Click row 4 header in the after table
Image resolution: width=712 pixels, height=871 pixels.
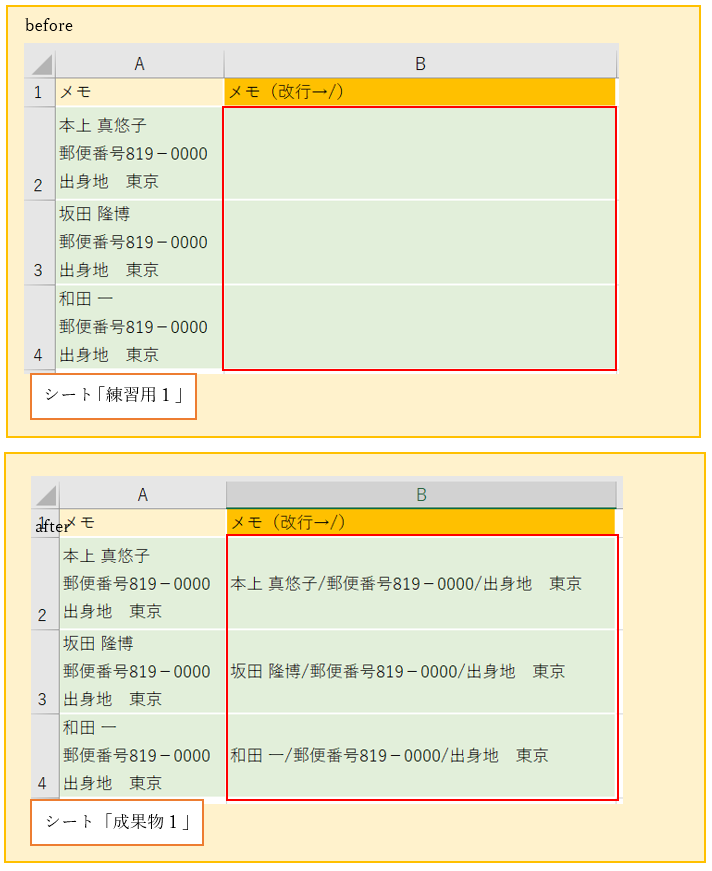pyautogui.click(x=43, y=756)
